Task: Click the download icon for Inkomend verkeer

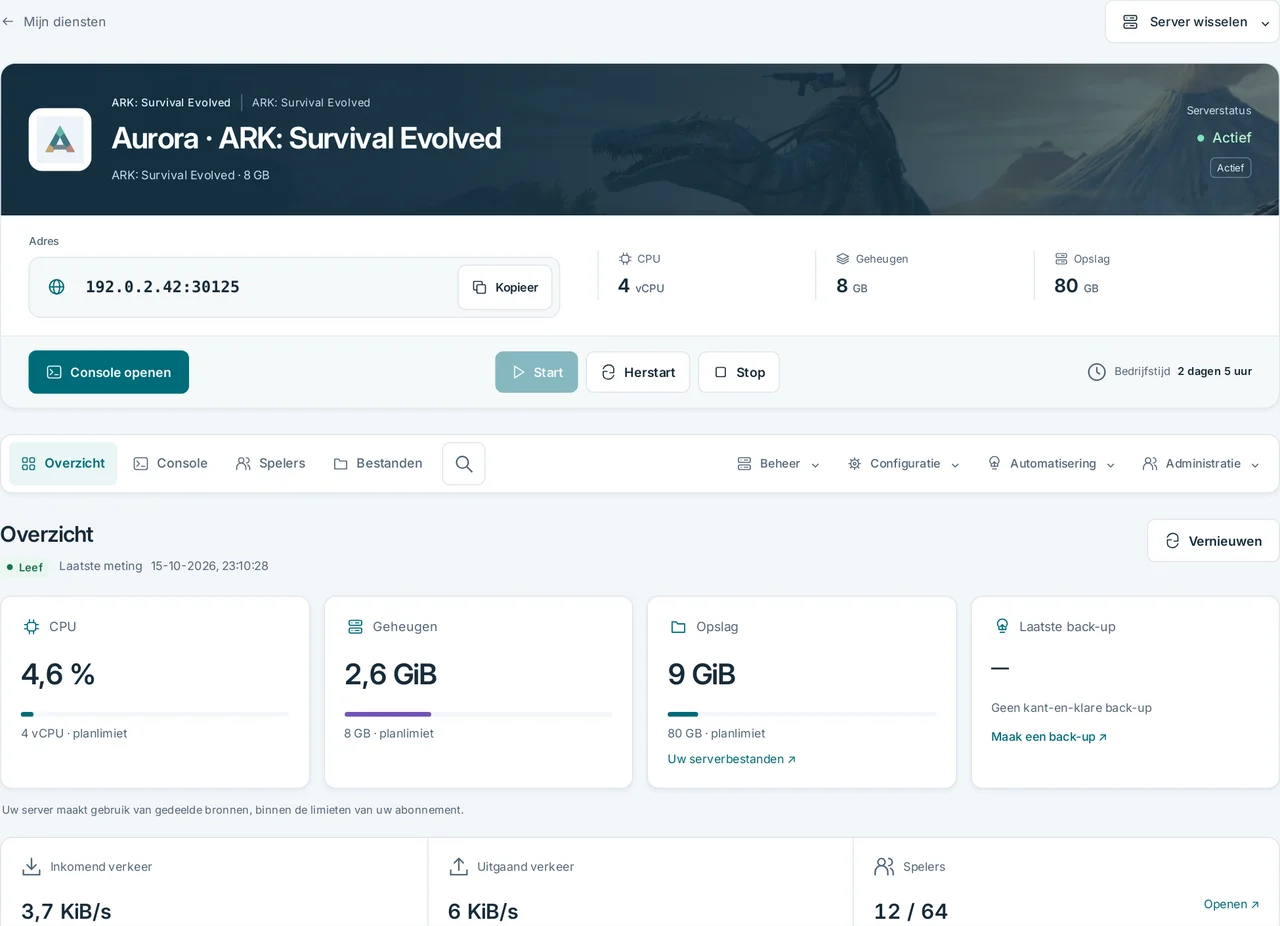Action: click(32, 867)
